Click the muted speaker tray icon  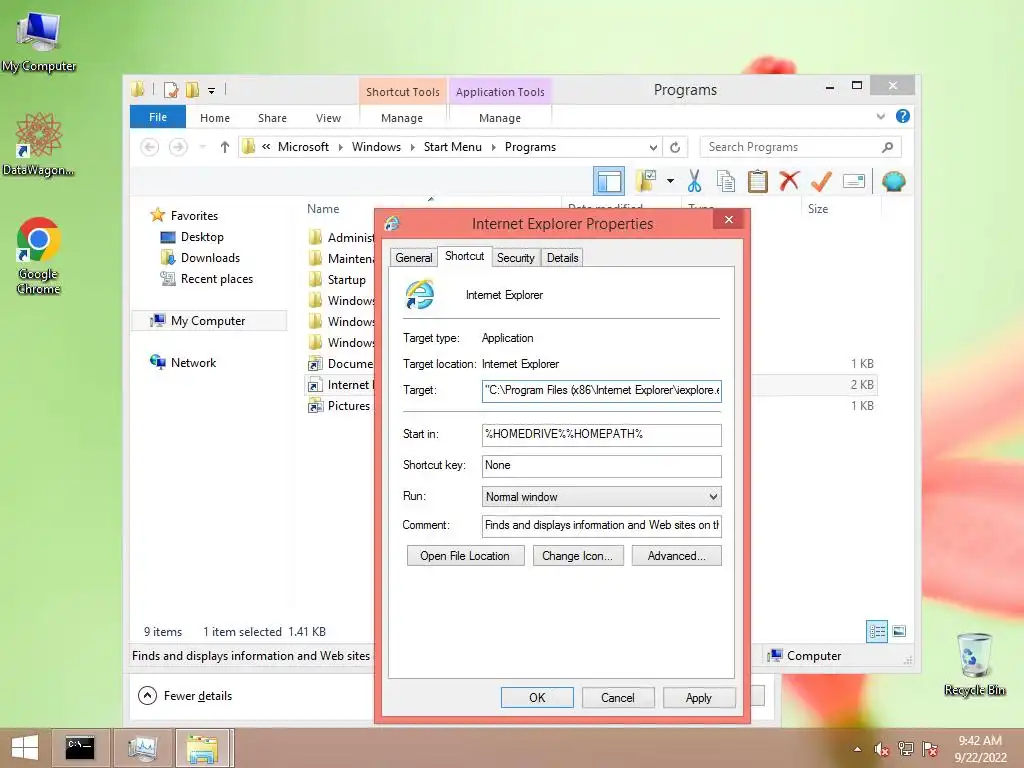(881, 749)
